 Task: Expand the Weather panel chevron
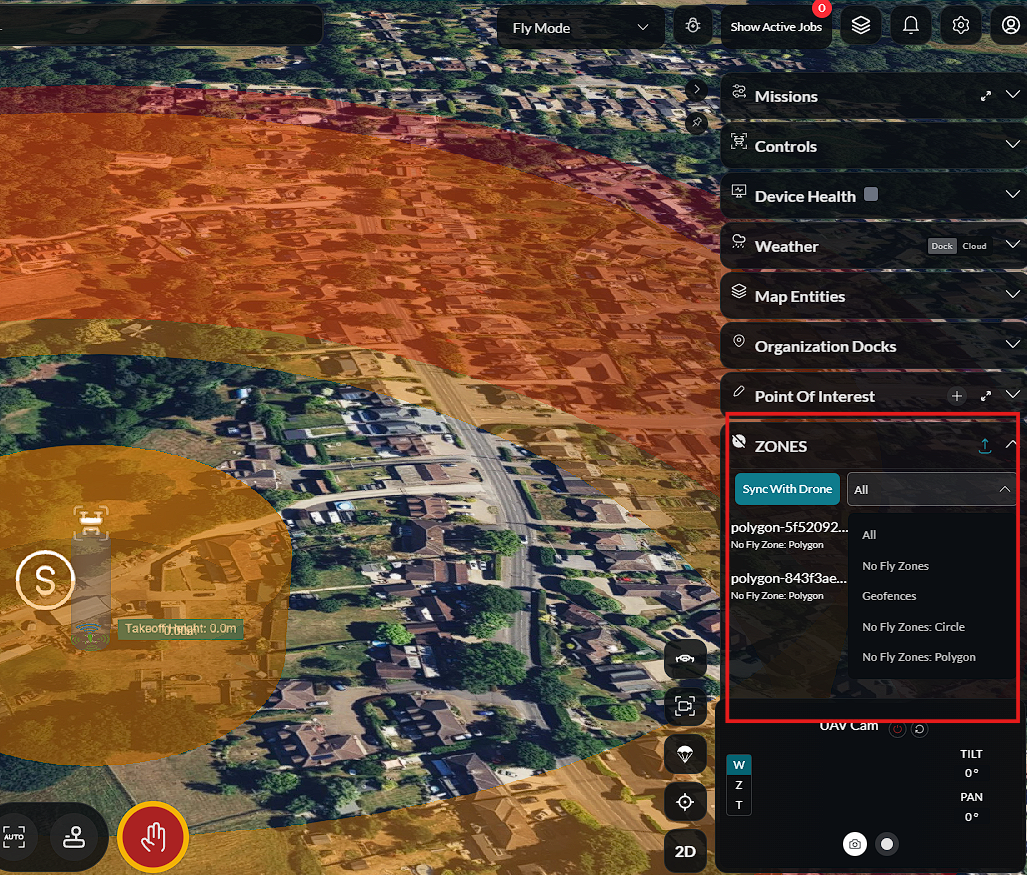[1013, 244]
